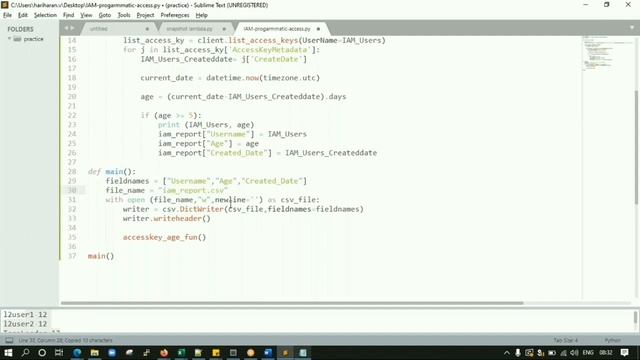Open File Explorer from taskbar
This screenshot has width=640, height=360.
pyautogui.click(x=94, y=353)
